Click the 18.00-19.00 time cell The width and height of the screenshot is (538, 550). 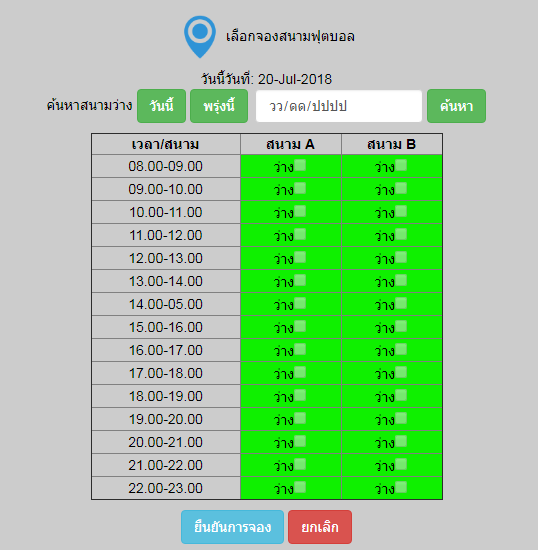[166, 396]
